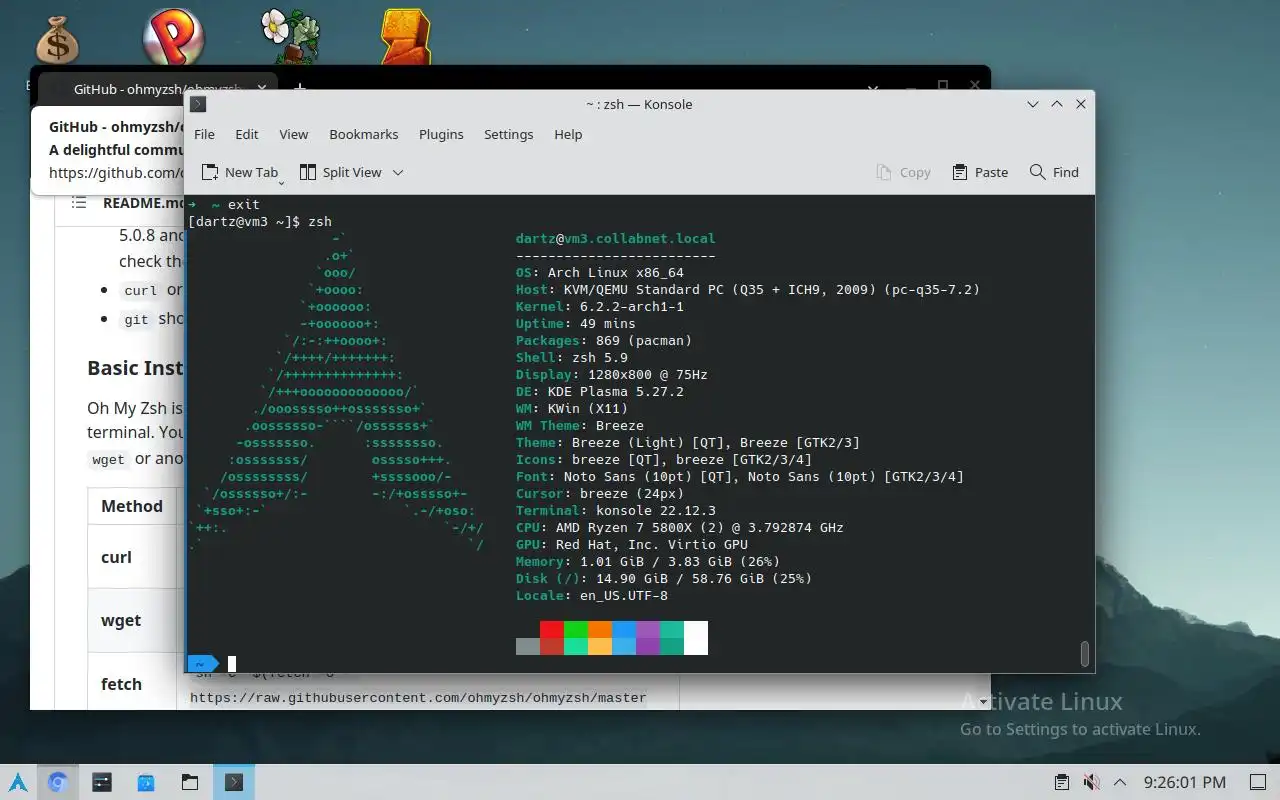Click the 'Method' table header in browser
Image resolution: width=1280 pixels, height=800 pixels.
pyautogui.click(x=132, y=506)
